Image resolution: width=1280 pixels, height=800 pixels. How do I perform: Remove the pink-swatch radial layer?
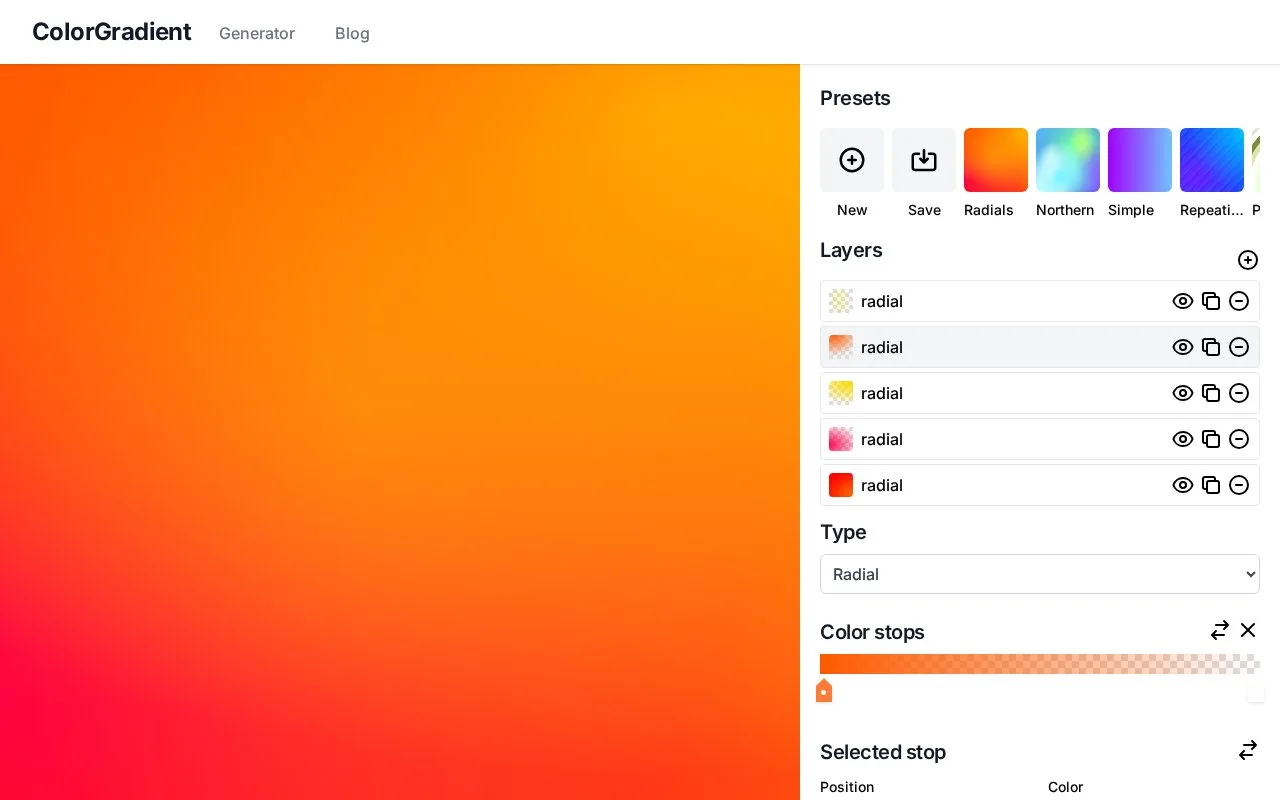coord(1239,439)
